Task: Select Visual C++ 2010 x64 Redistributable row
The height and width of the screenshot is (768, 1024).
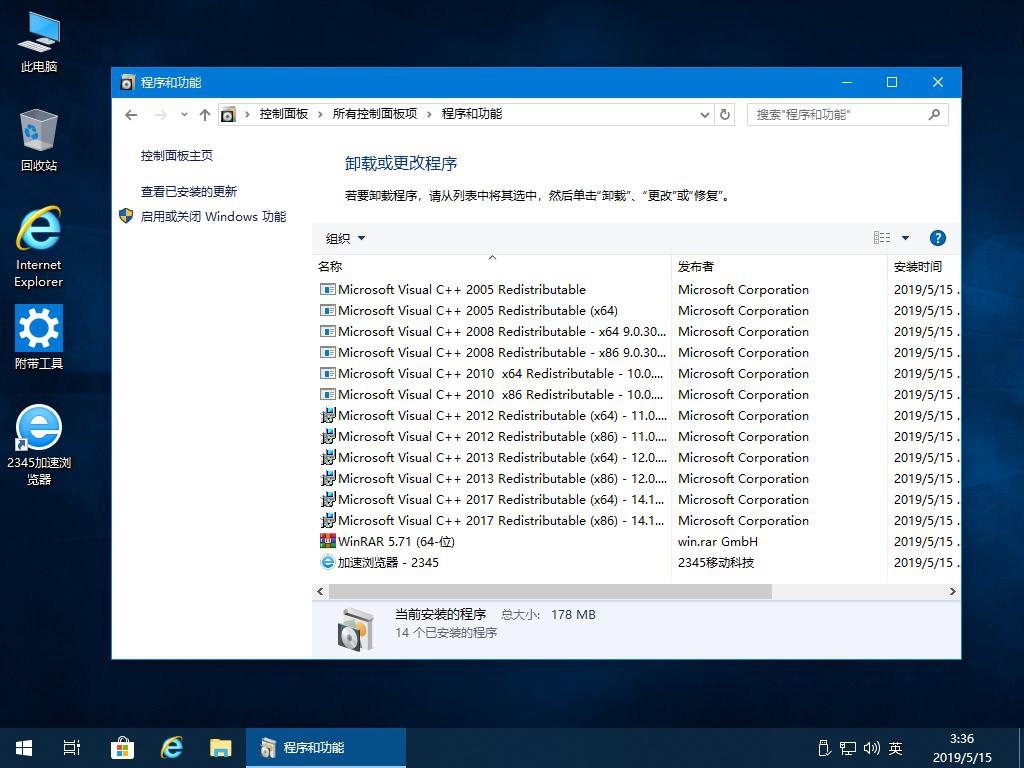Action: [636, 374]
